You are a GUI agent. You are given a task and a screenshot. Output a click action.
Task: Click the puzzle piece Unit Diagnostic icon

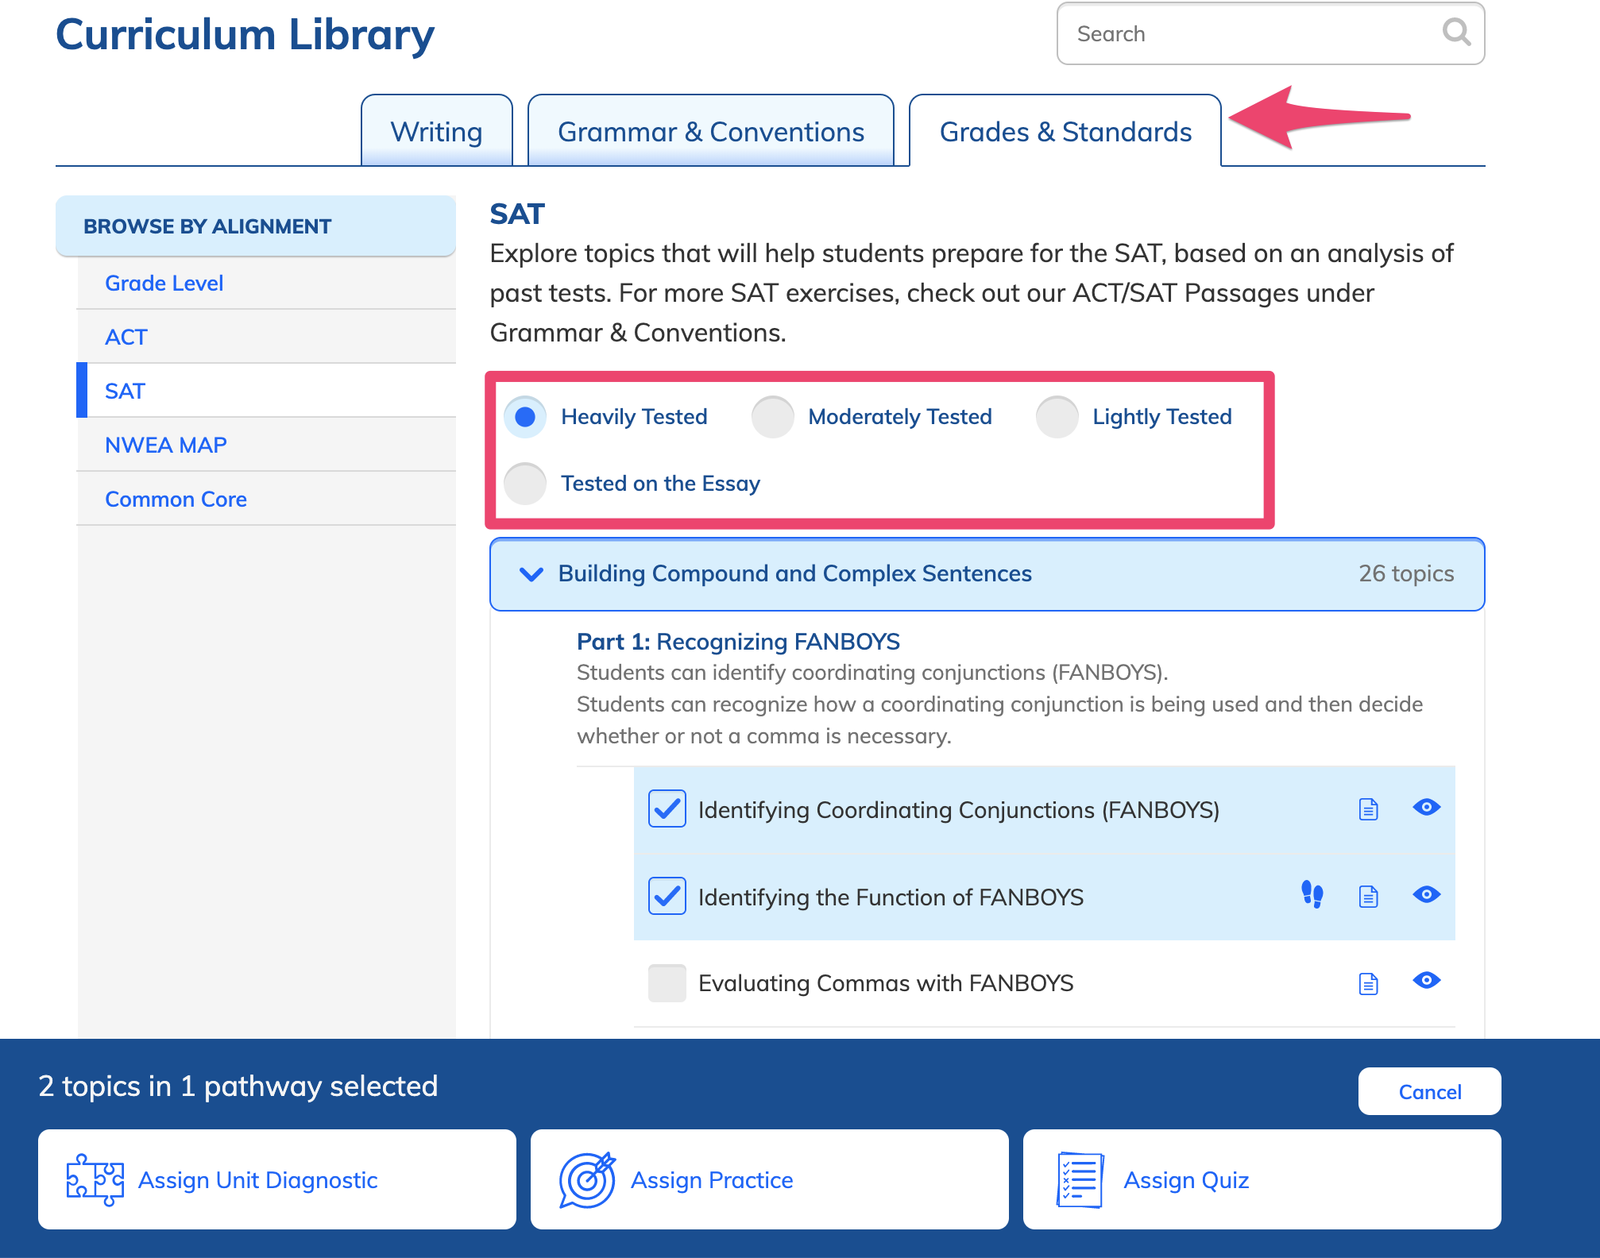click(x=95, y=1180)
